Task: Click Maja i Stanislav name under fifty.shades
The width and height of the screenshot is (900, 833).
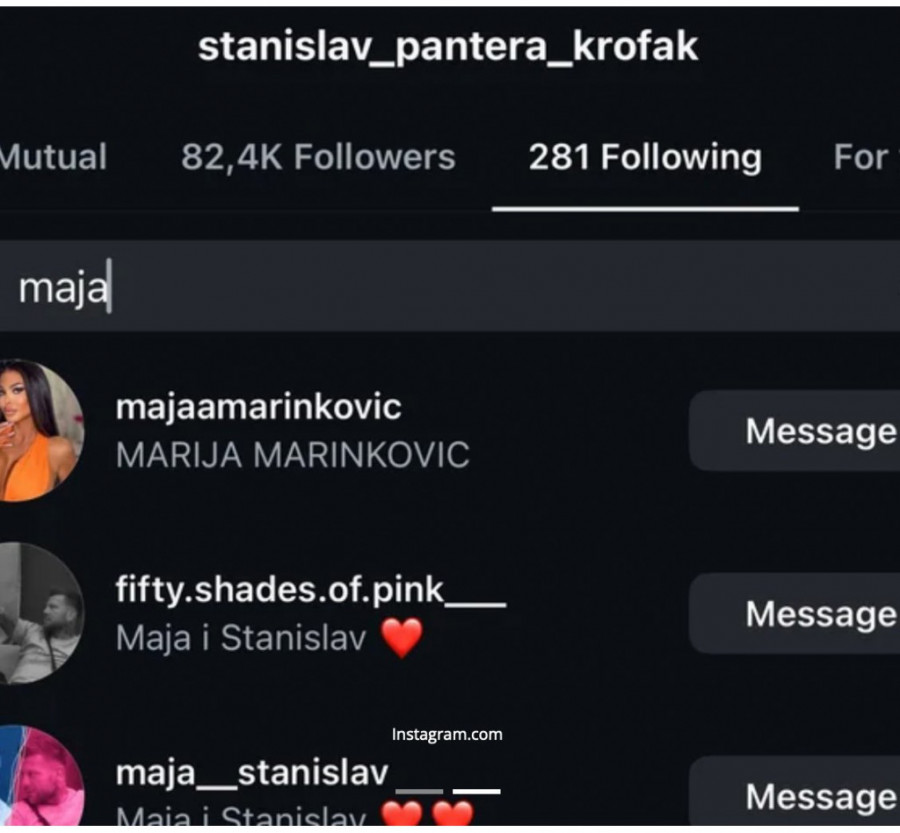Action: pyautogui.click(x=241, y=638)
